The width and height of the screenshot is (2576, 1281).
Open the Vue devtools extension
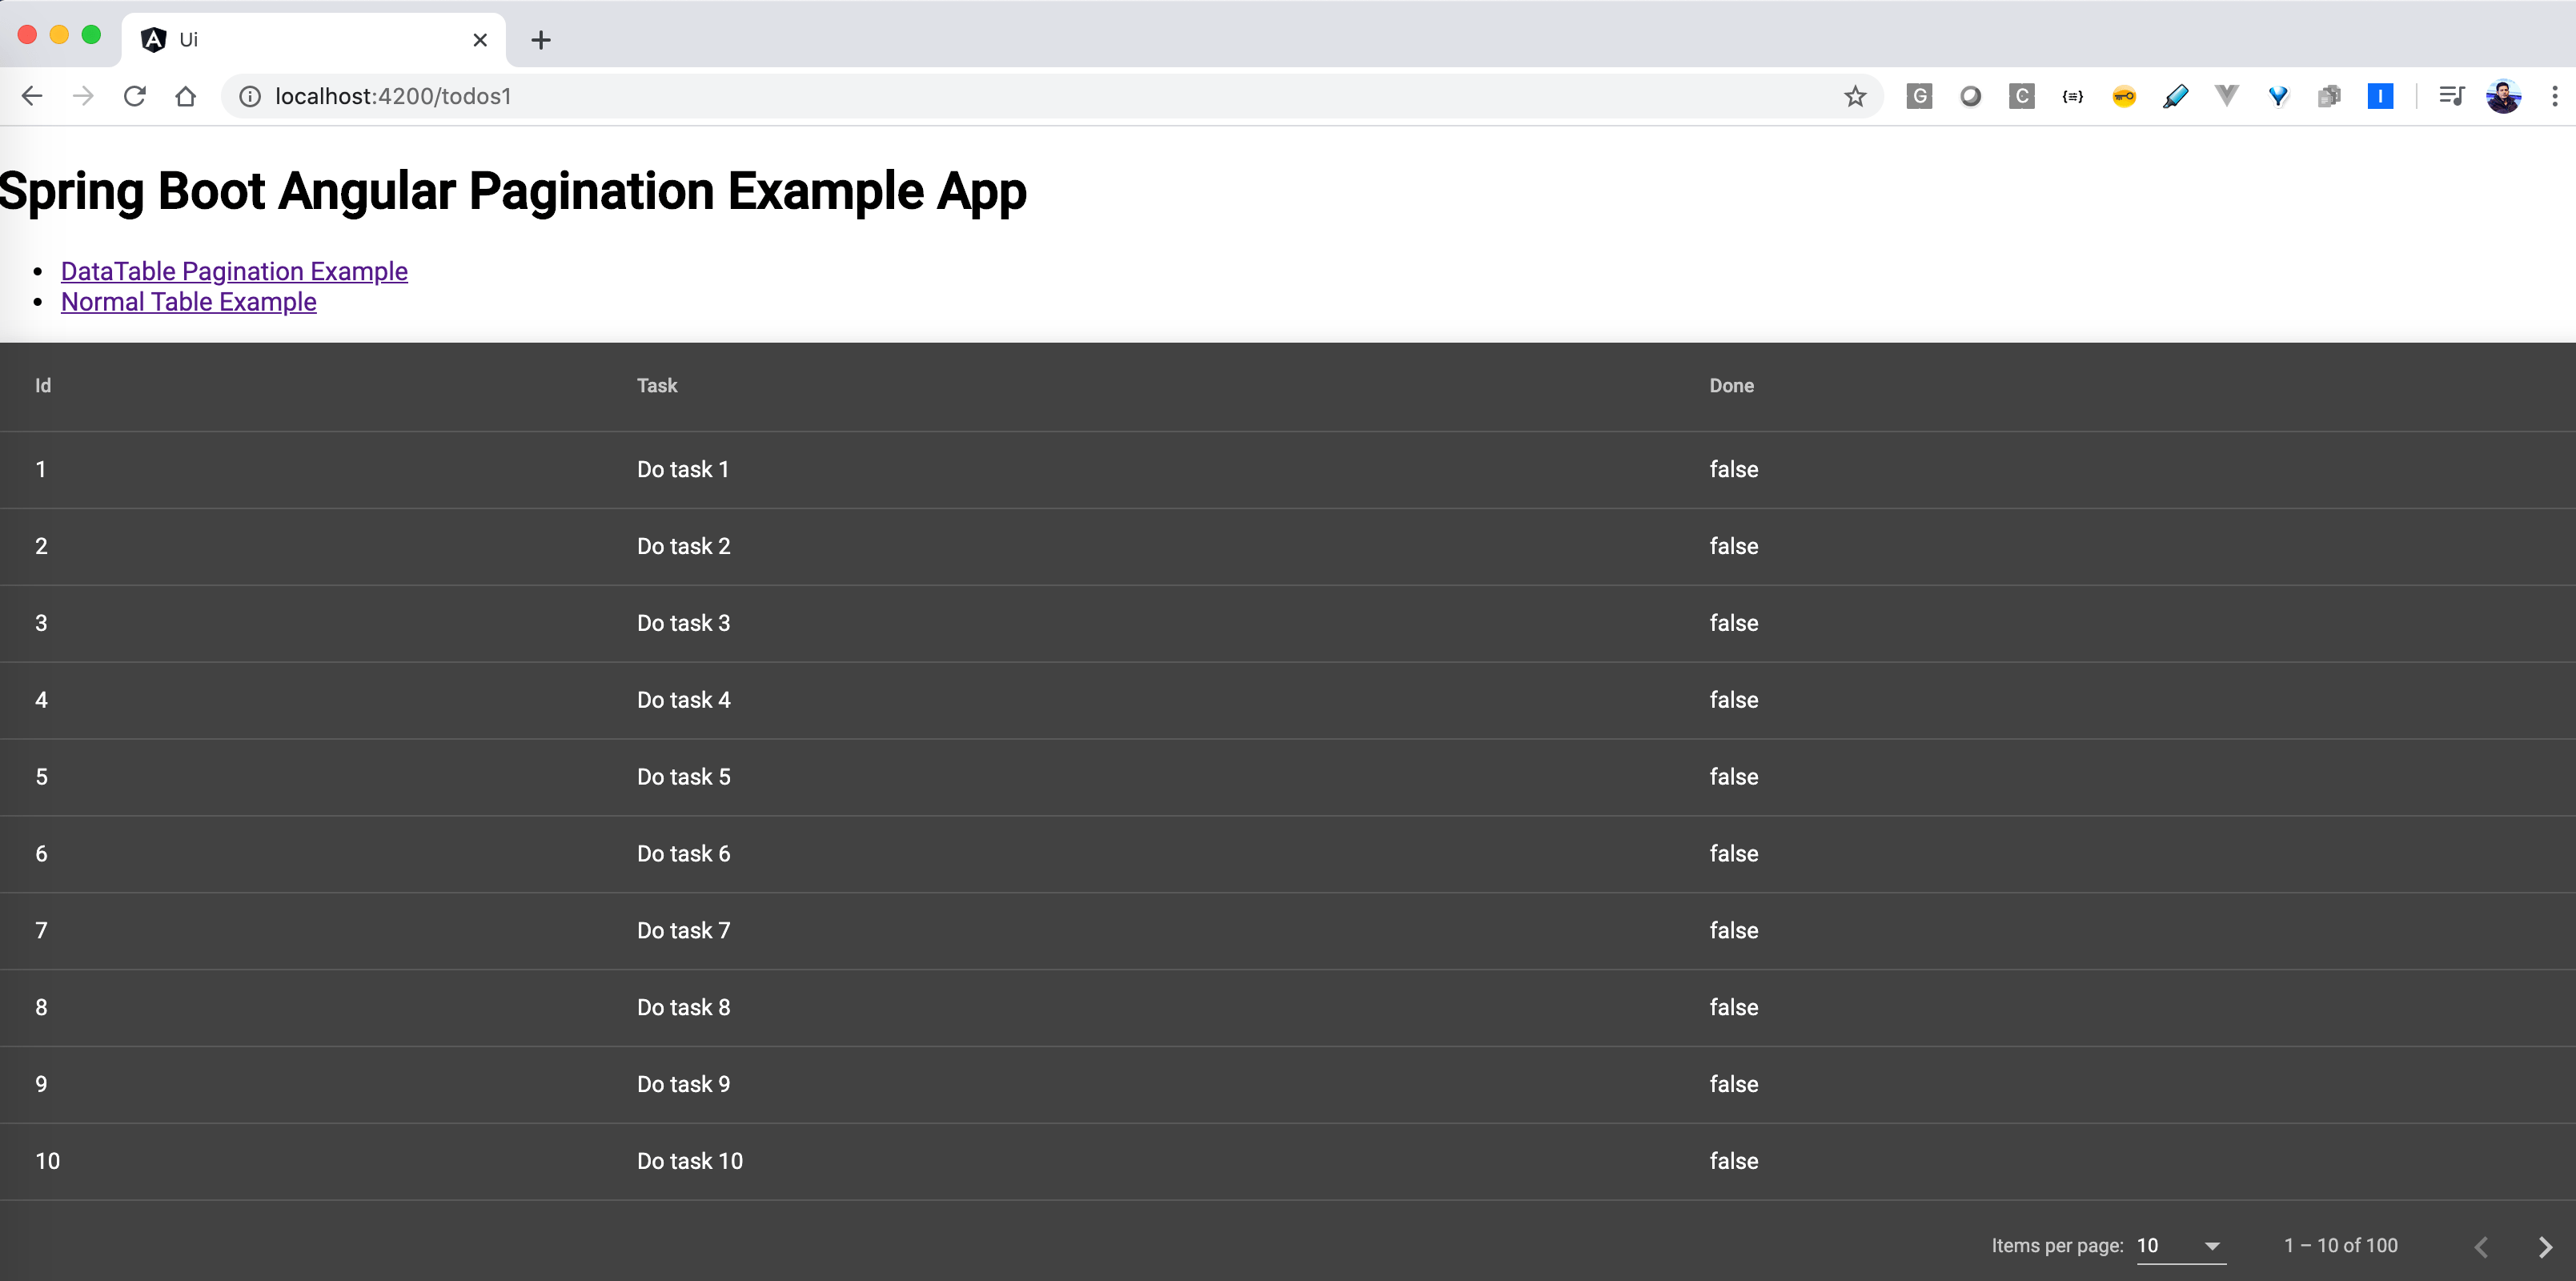pyautogui.click(x=2225, y=96)
